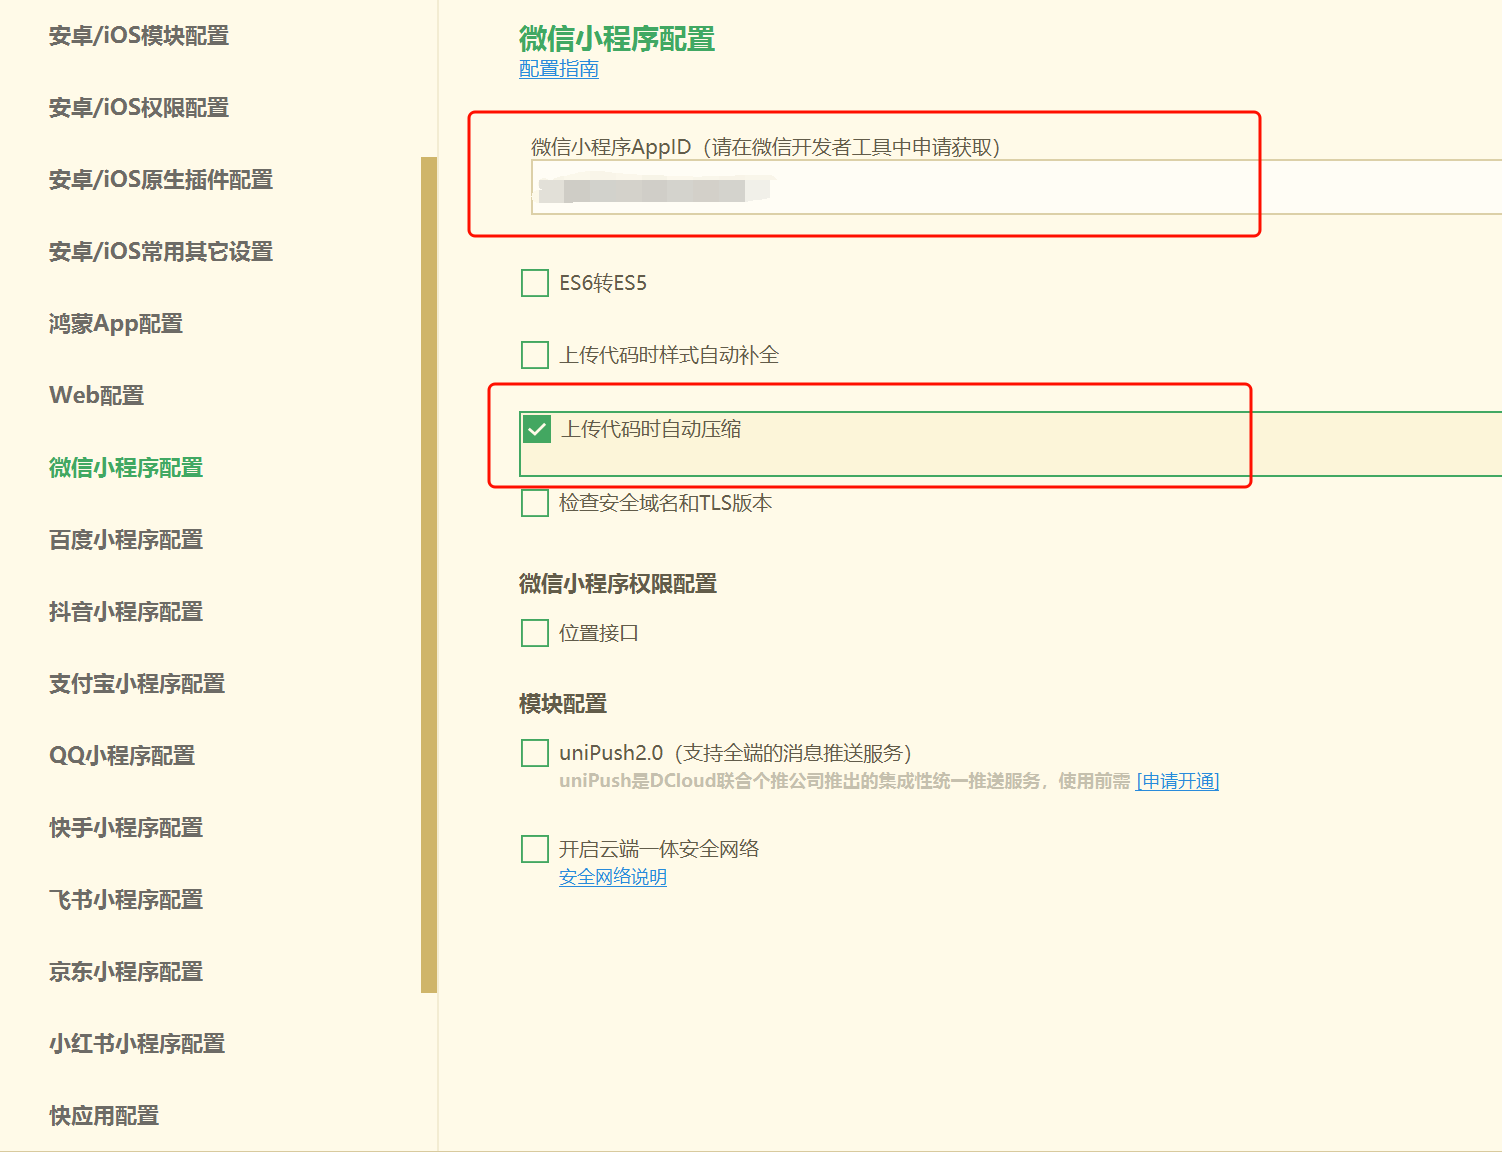The image size is (1502, 1152).
Task: Enable 上传代码时样式自动补全 checkbox
Action: (x=535, y=355)
